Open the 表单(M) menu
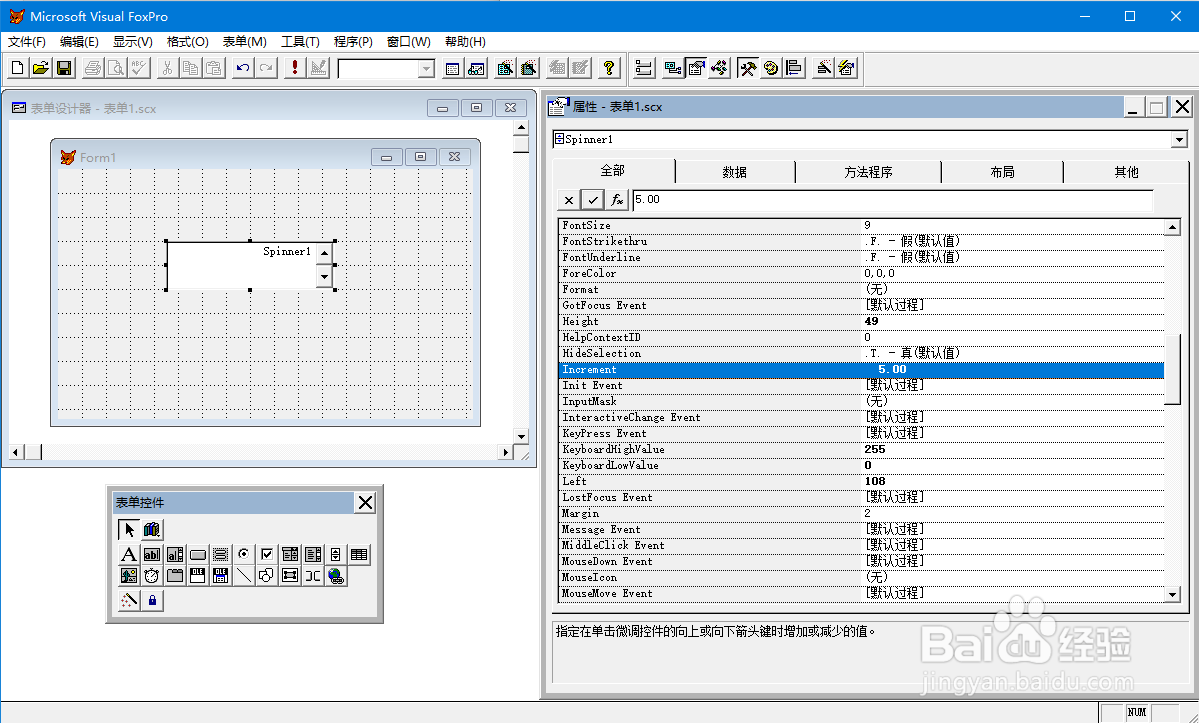 tap(245, 42)
